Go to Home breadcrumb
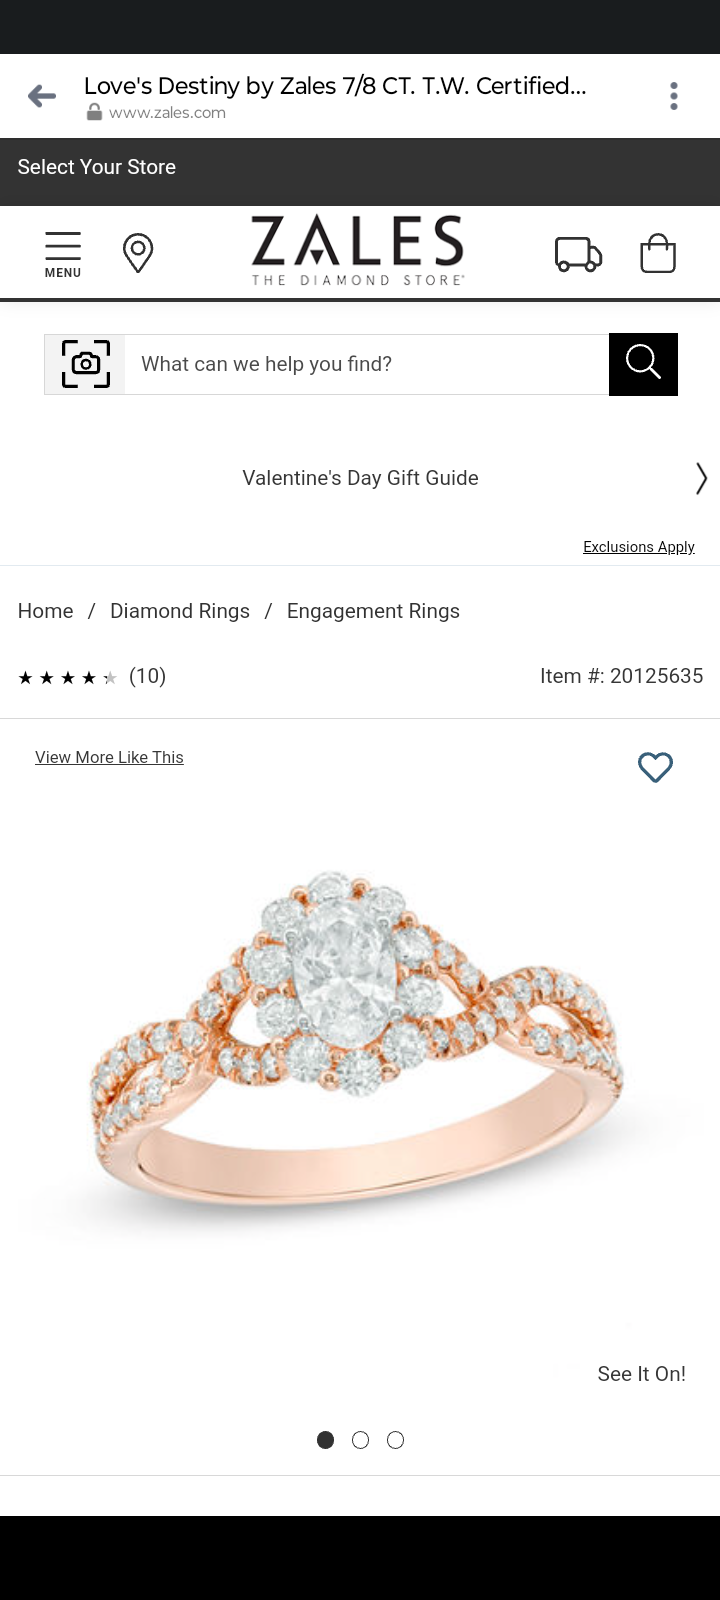The width and height of the screenshot is (720, 1600). (x=46, y=611)
